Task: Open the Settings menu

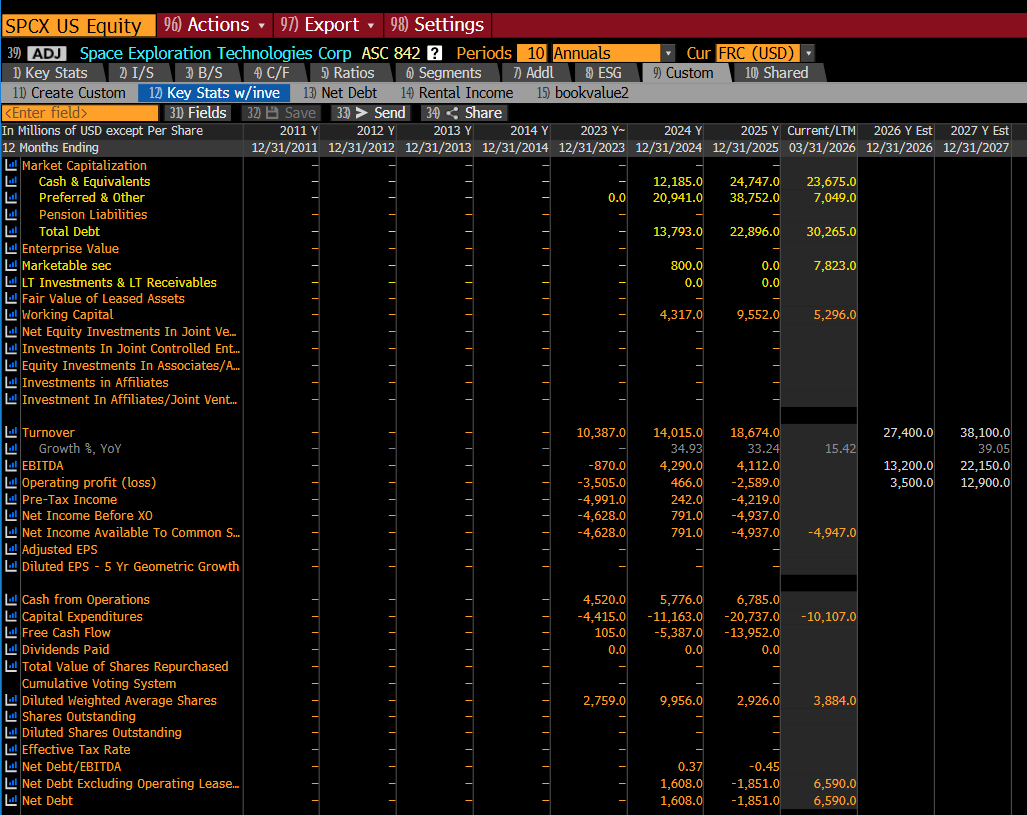Action: coord(438,25)
